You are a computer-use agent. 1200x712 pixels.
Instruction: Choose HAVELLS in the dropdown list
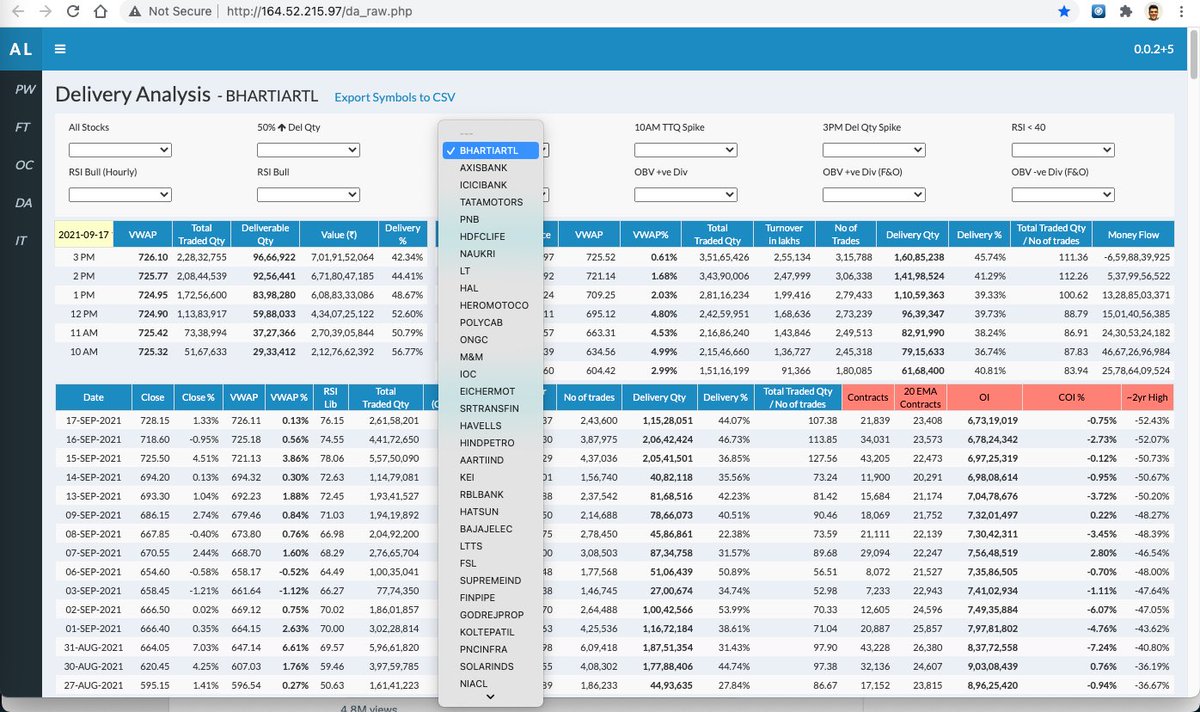click(x=491, y=426)
